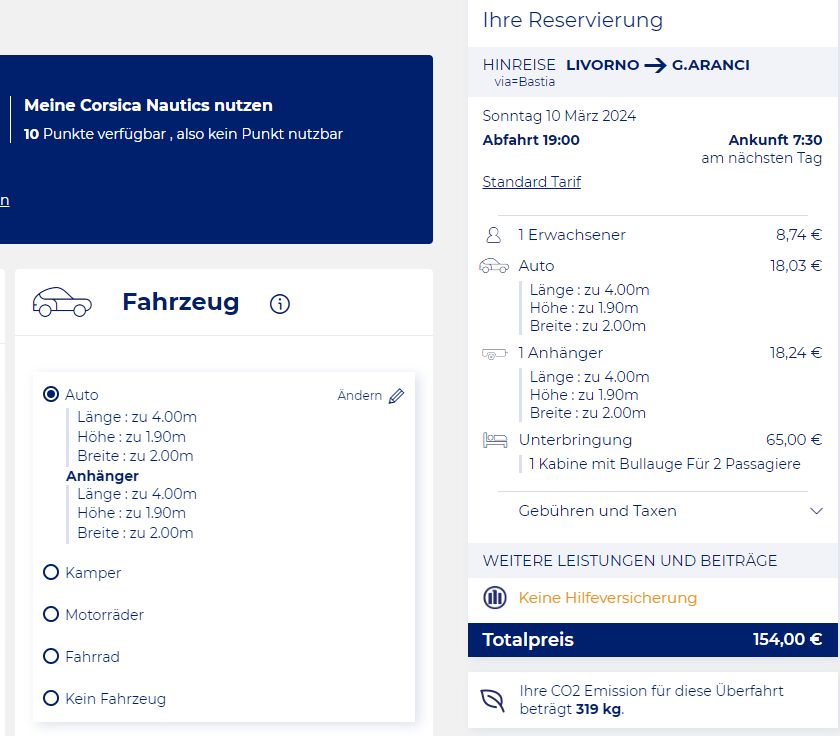Select the Kamper vehicle option
840x736 pixels.
coord(51,572)
